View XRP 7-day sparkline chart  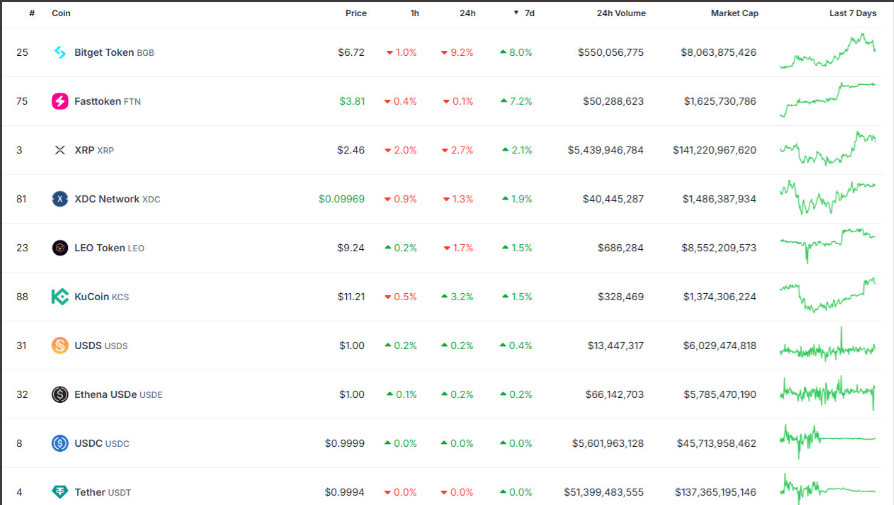tap(828, 149)
